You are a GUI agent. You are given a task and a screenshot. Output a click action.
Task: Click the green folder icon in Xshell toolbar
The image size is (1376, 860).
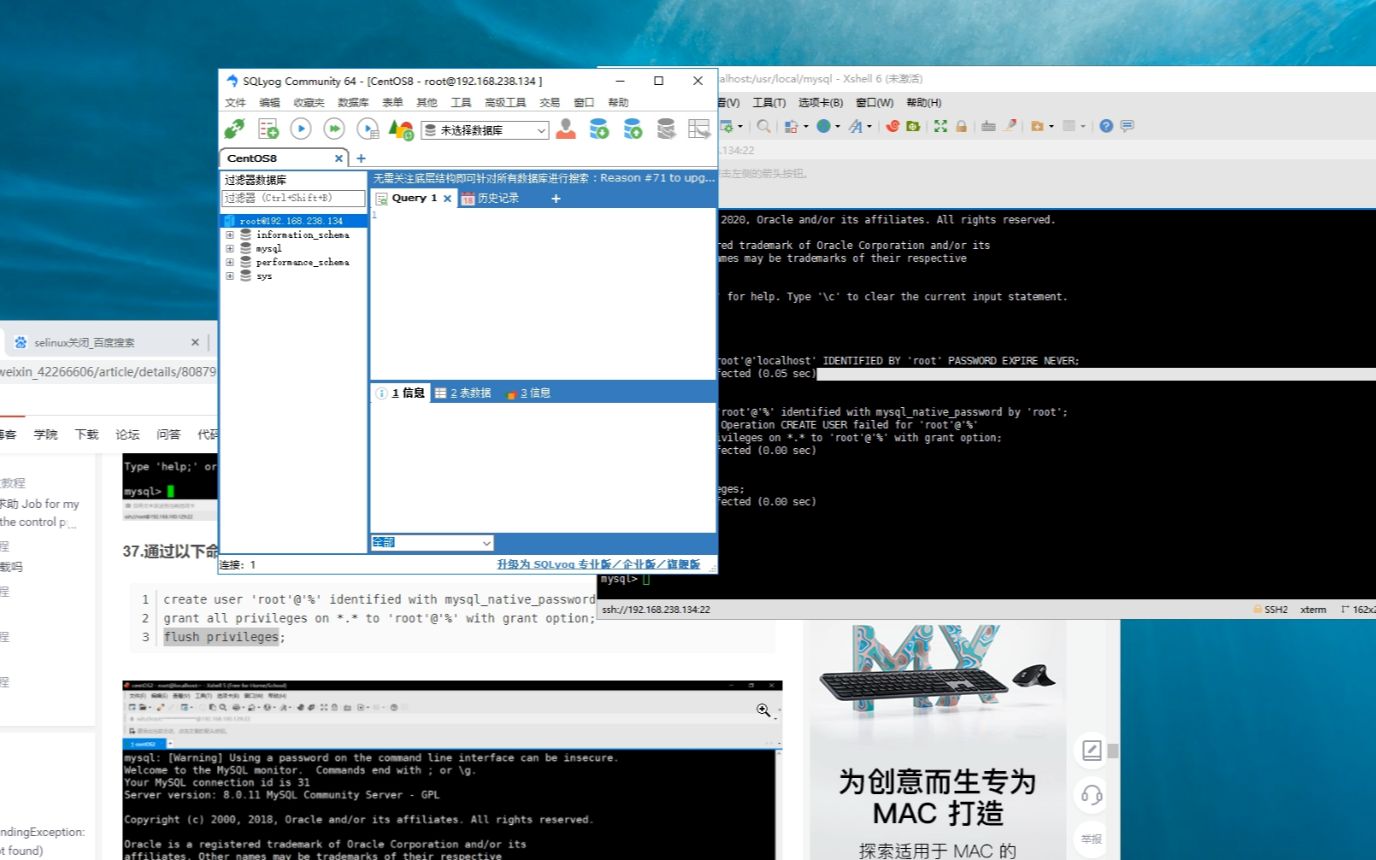point(913,126)
